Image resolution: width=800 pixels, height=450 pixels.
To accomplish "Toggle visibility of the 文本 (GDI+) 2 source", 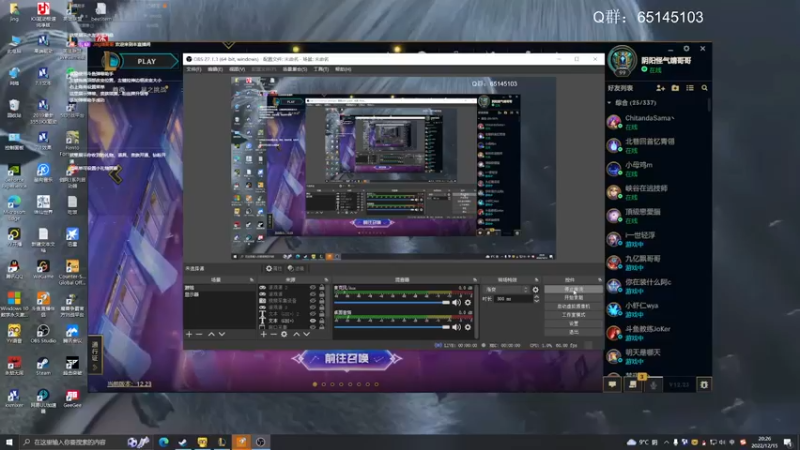I will point(313,314).
